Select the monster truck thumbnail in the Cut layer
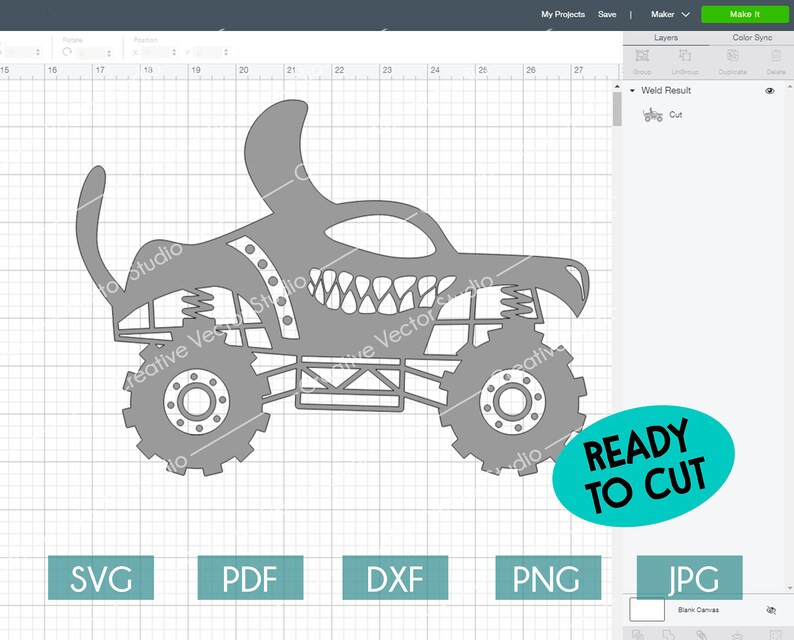 (653, 115)
